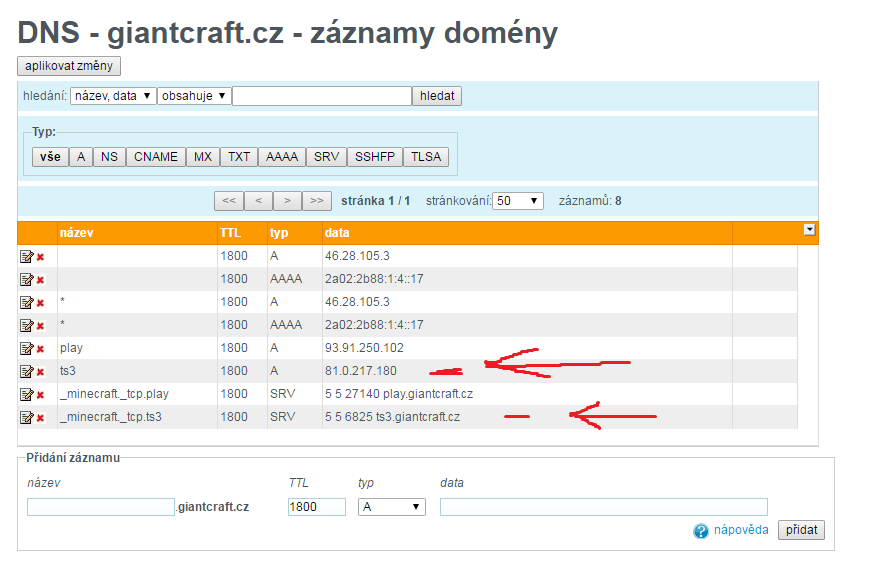This screenshot has width=882, height=567.
Task: Click the 'přidat' button
Action: 802,530
